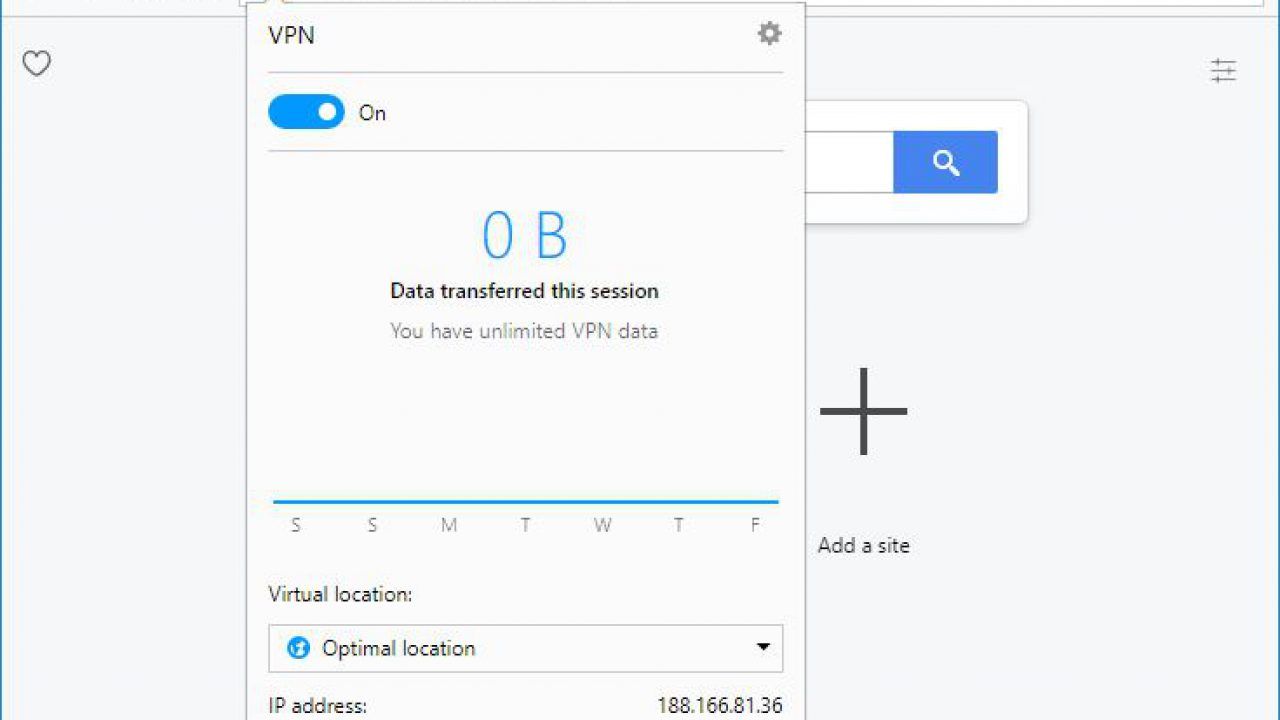Open the Optimal location combo box
This screenshot has width=1280, height=720.
click(525, 648)
